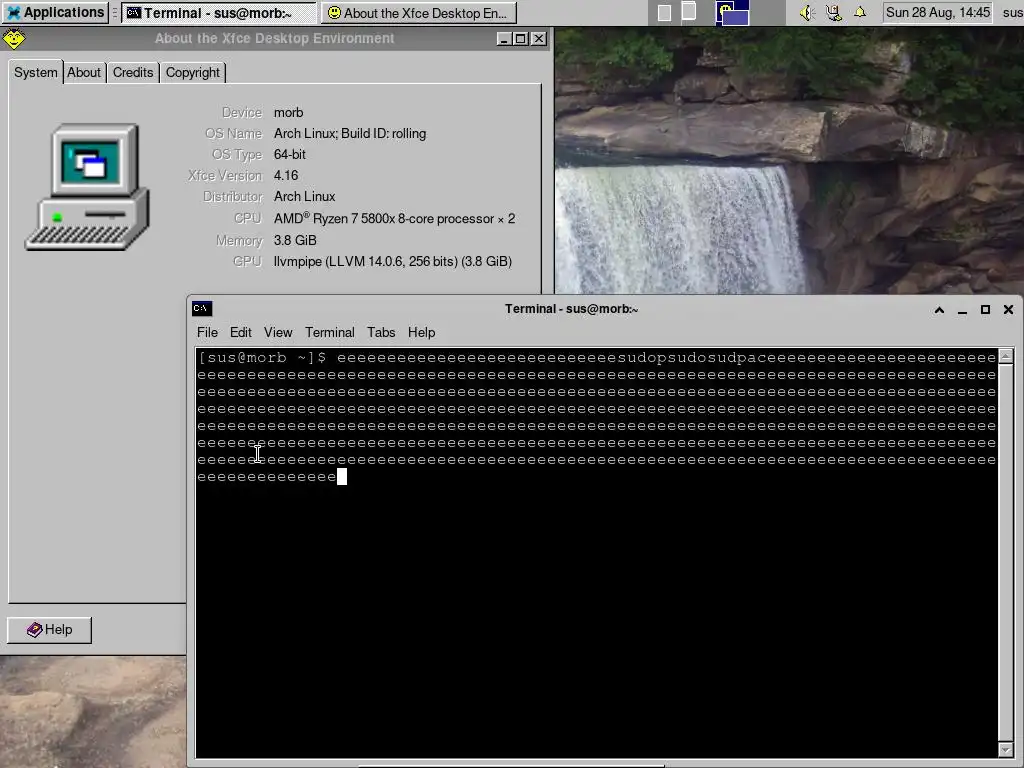Minimize the Terminal window

tap(962, 310)
